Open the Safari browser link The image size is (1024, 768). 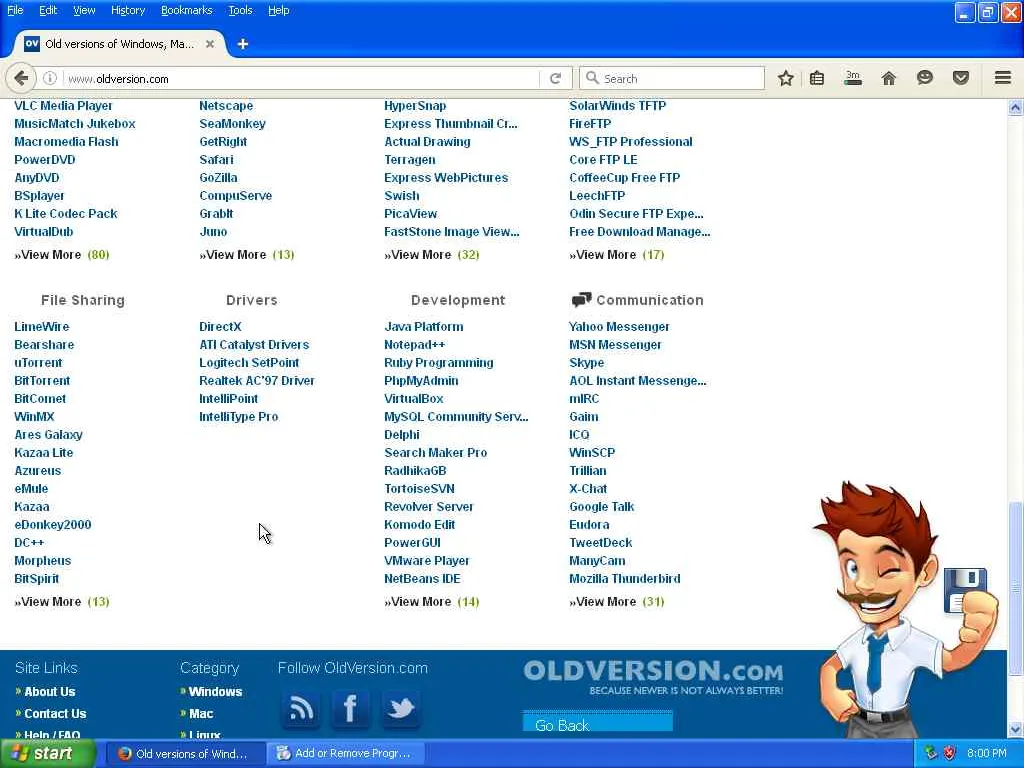[216, 160]
